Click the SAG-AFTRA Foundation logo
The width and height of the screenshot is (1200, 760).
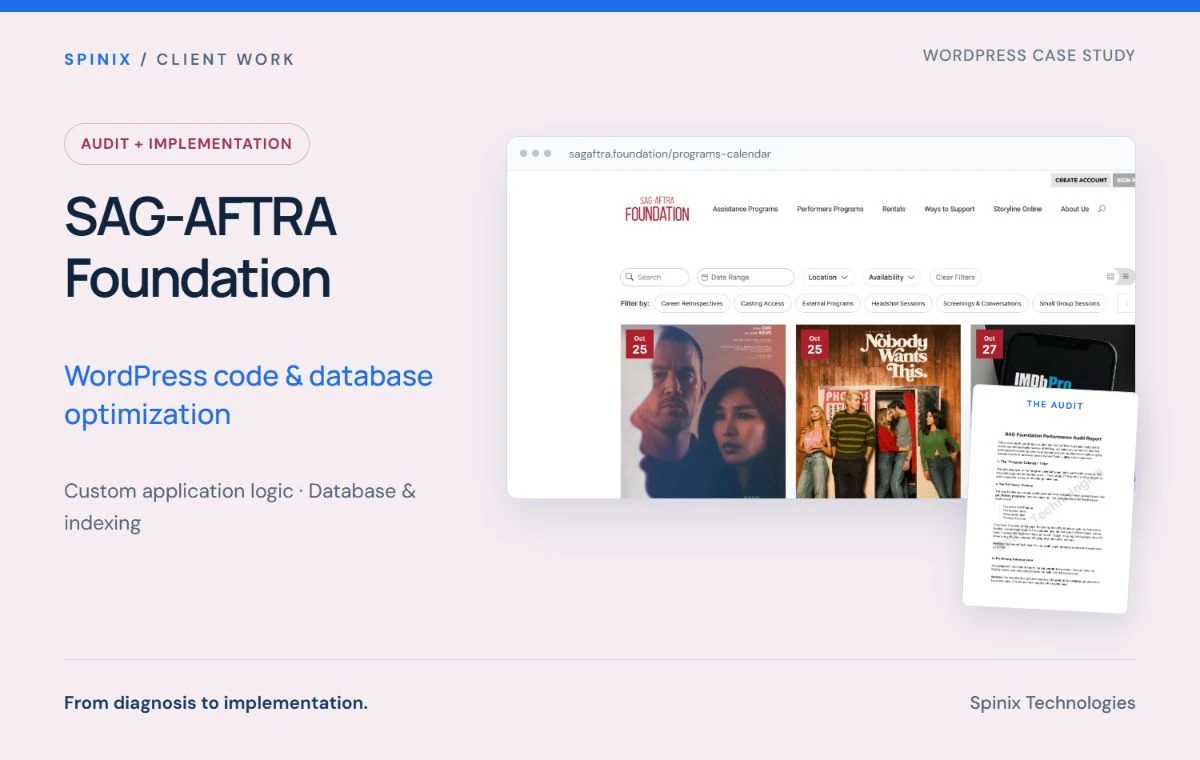[657, 209]
